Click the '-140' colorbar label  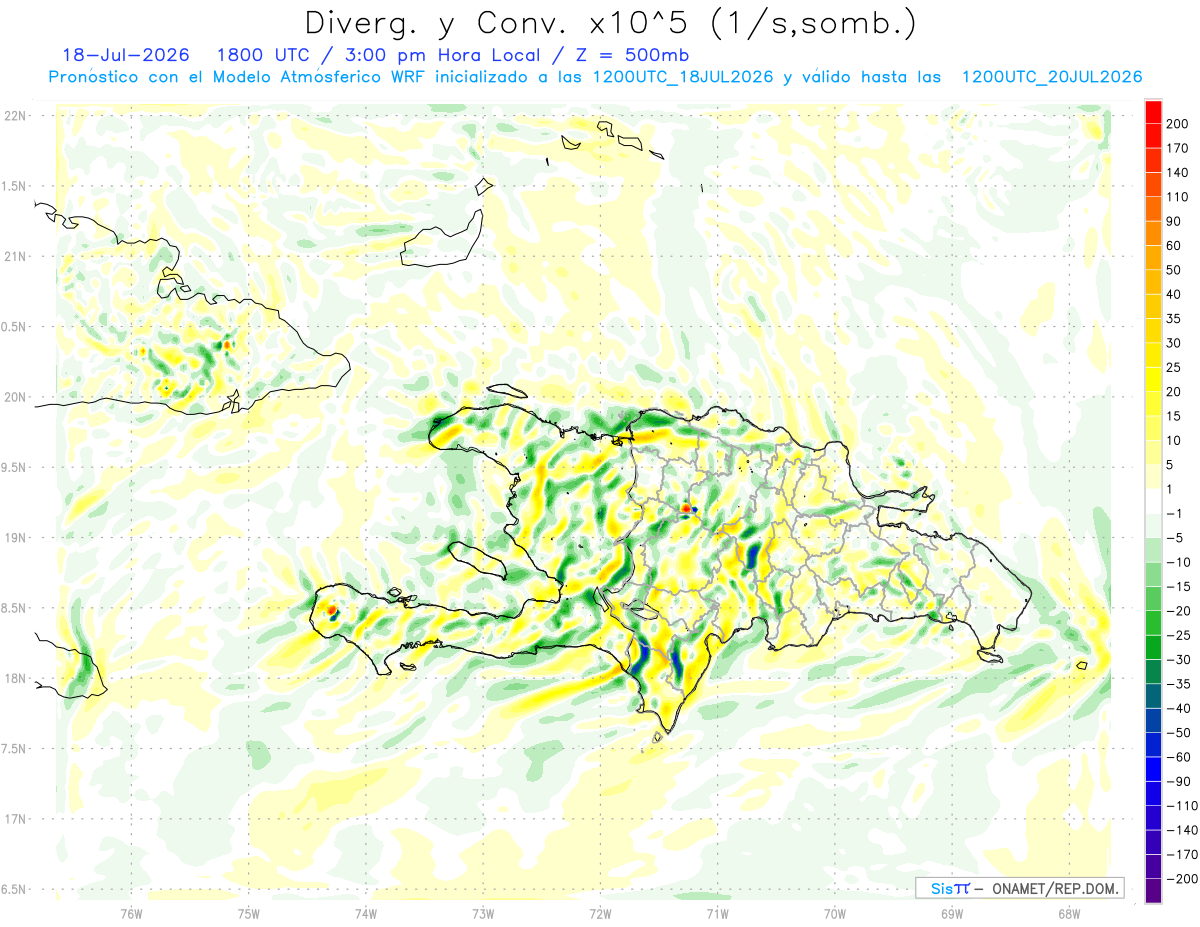(1180, 830)
